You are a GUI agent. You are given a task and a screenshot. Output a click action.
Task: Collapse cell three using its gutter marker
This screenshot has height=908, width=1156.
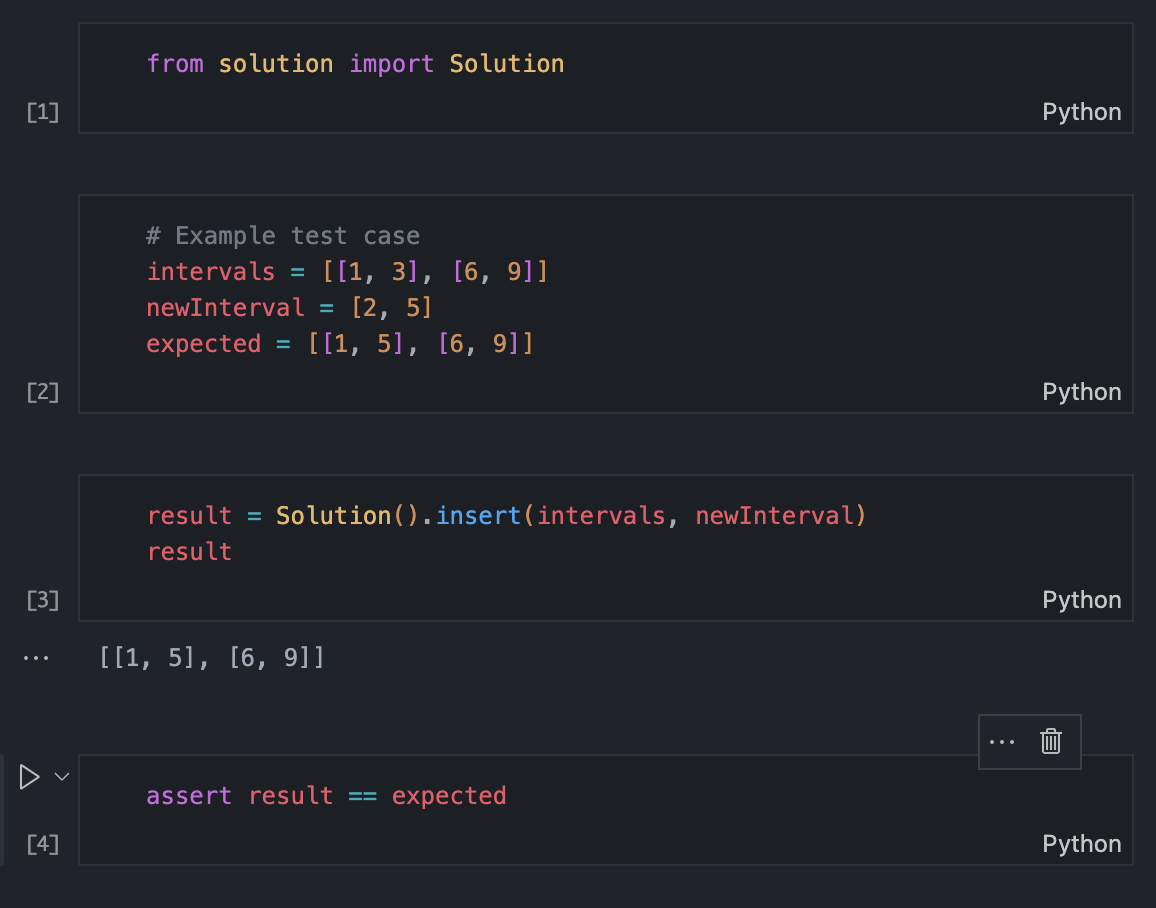(41, 600)
